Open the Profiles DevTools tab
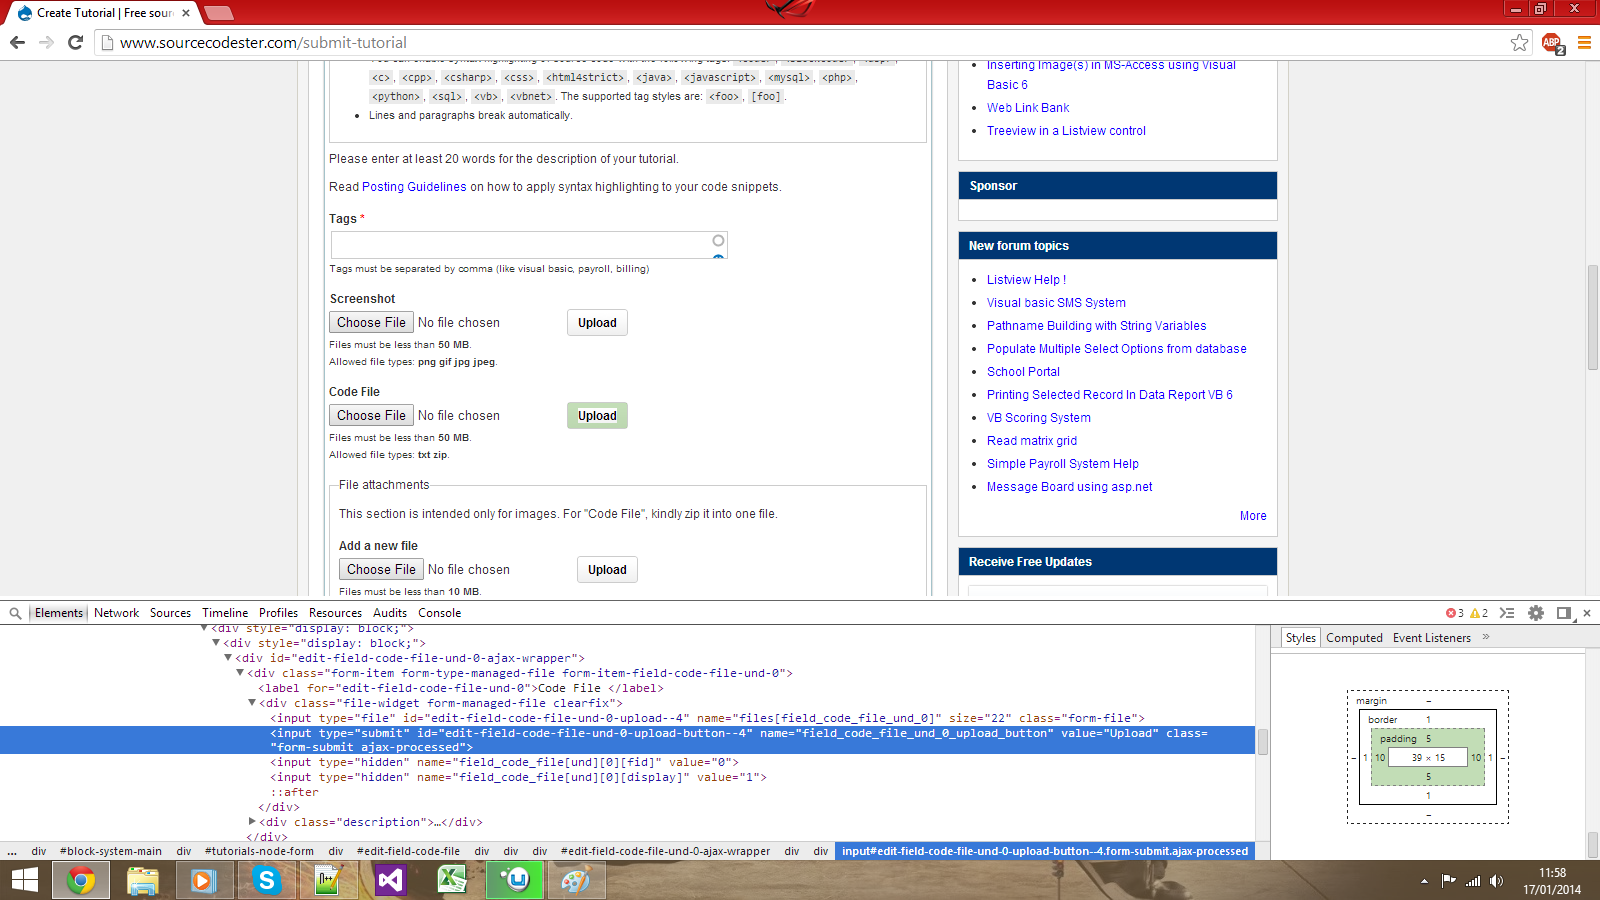The height and width of the screenshot is (900, 1600). (278, 613)
